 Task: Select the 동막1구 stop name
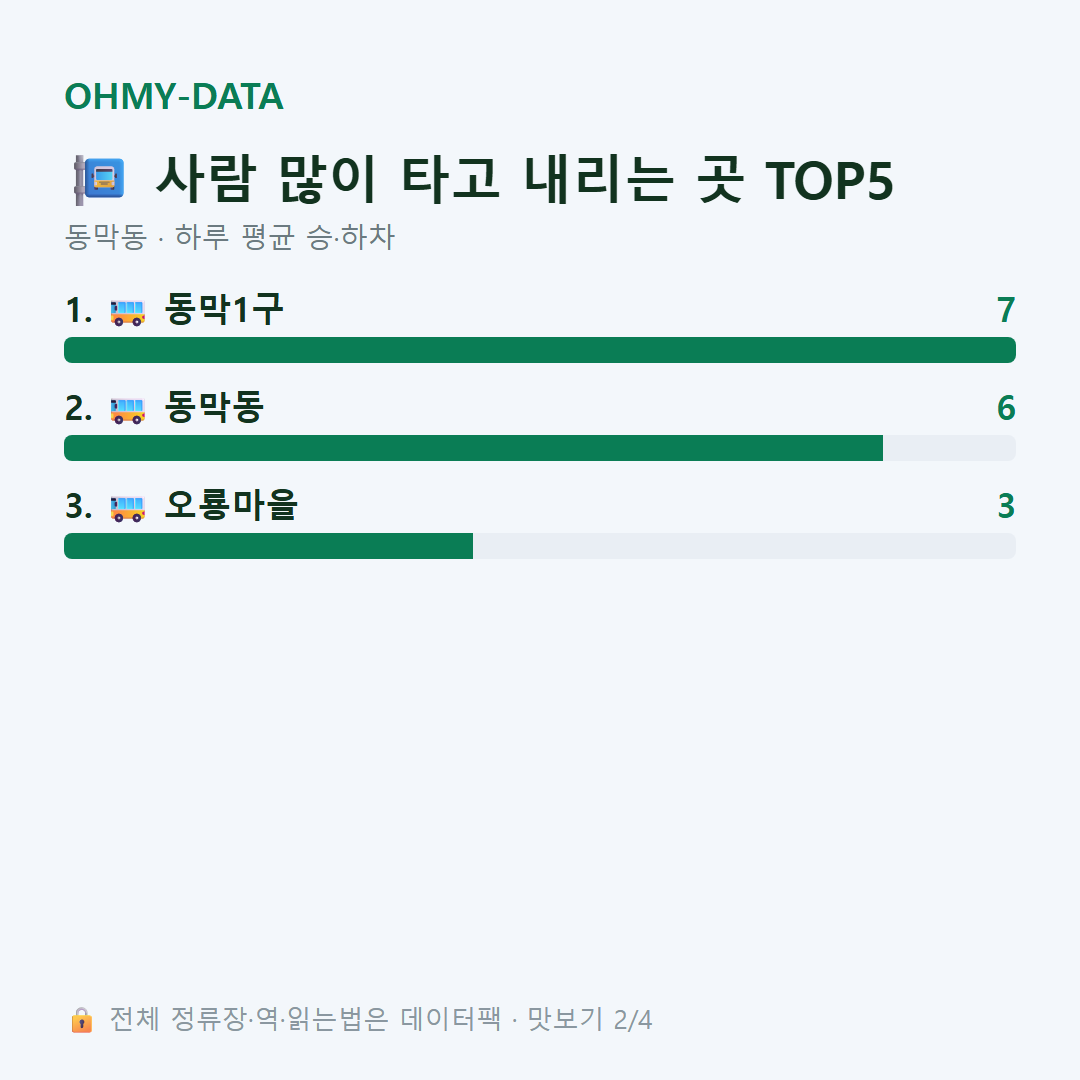(224, 309)
